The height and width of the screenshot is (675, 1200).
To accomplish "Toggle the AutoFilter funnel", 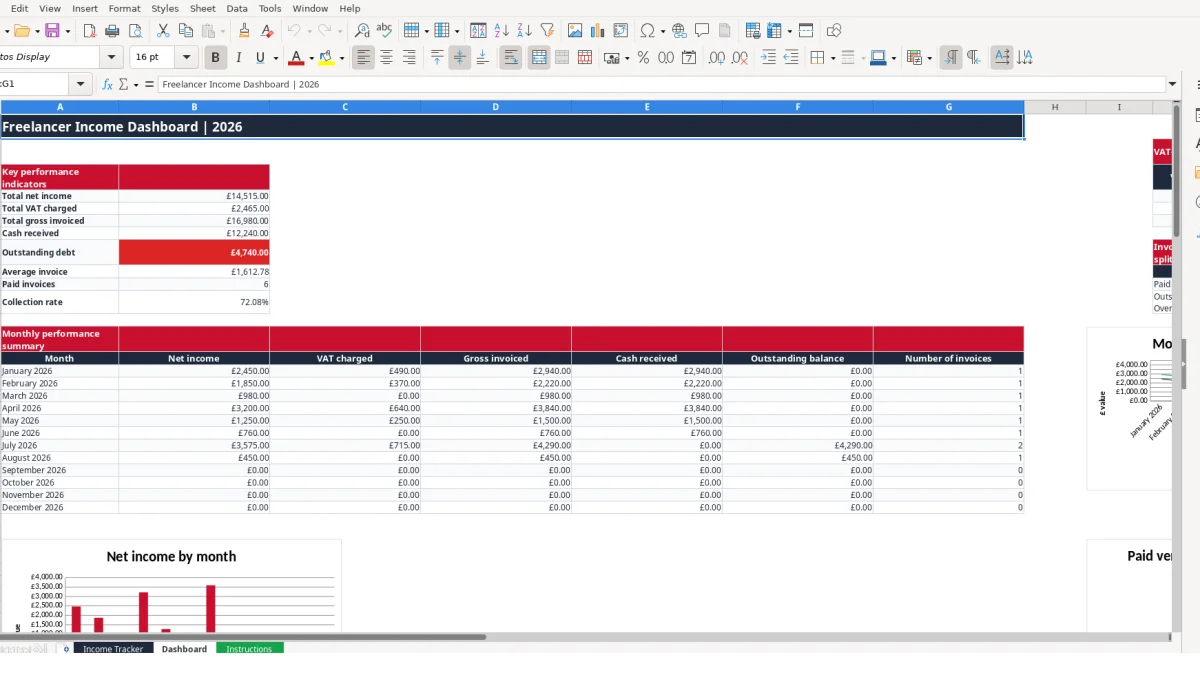I will (548, 31).
